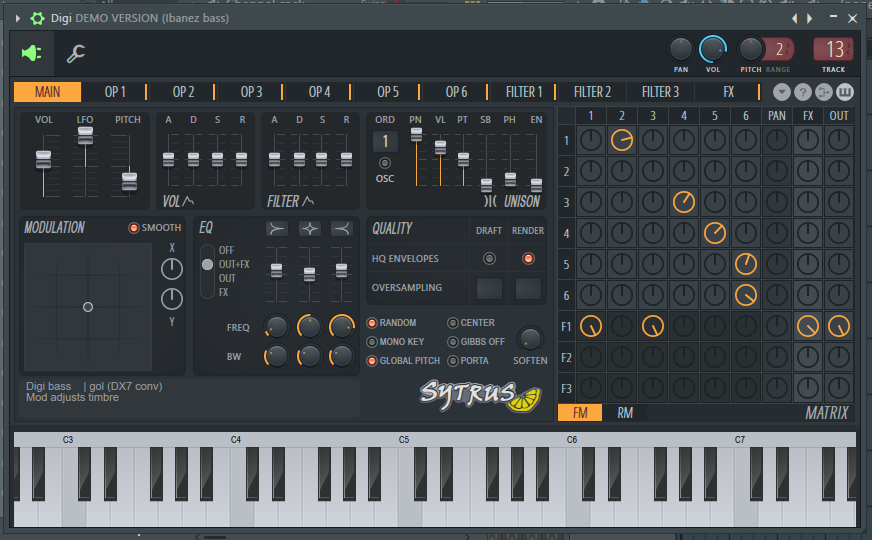Click the volume envelope Attack slider
Viewport: 872px width, 540px height.
pos(169,159)
